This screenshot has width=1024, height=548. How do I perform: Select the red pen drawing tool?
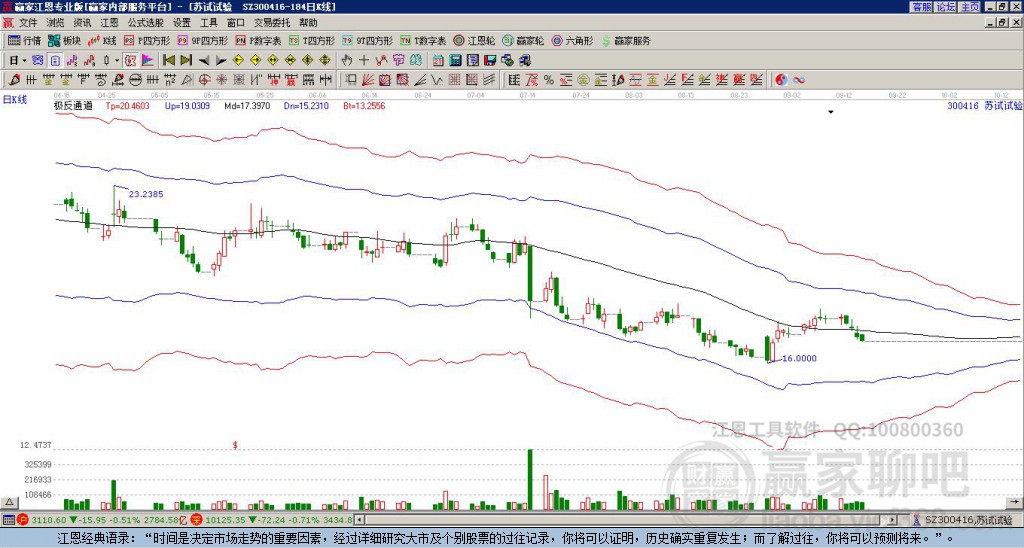pos(14,80)
